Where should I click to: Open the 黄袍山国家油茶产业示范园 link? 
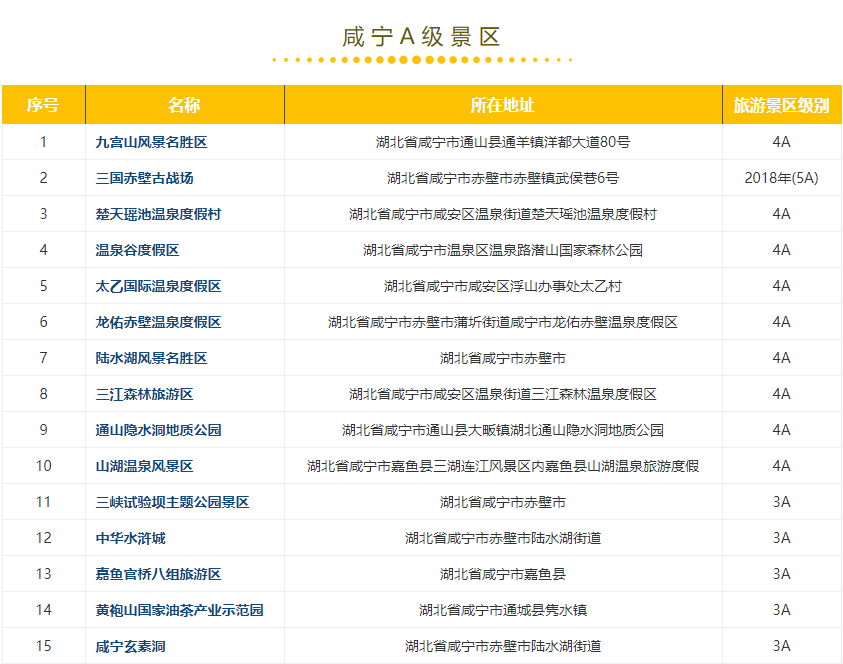tap(179, 610)
